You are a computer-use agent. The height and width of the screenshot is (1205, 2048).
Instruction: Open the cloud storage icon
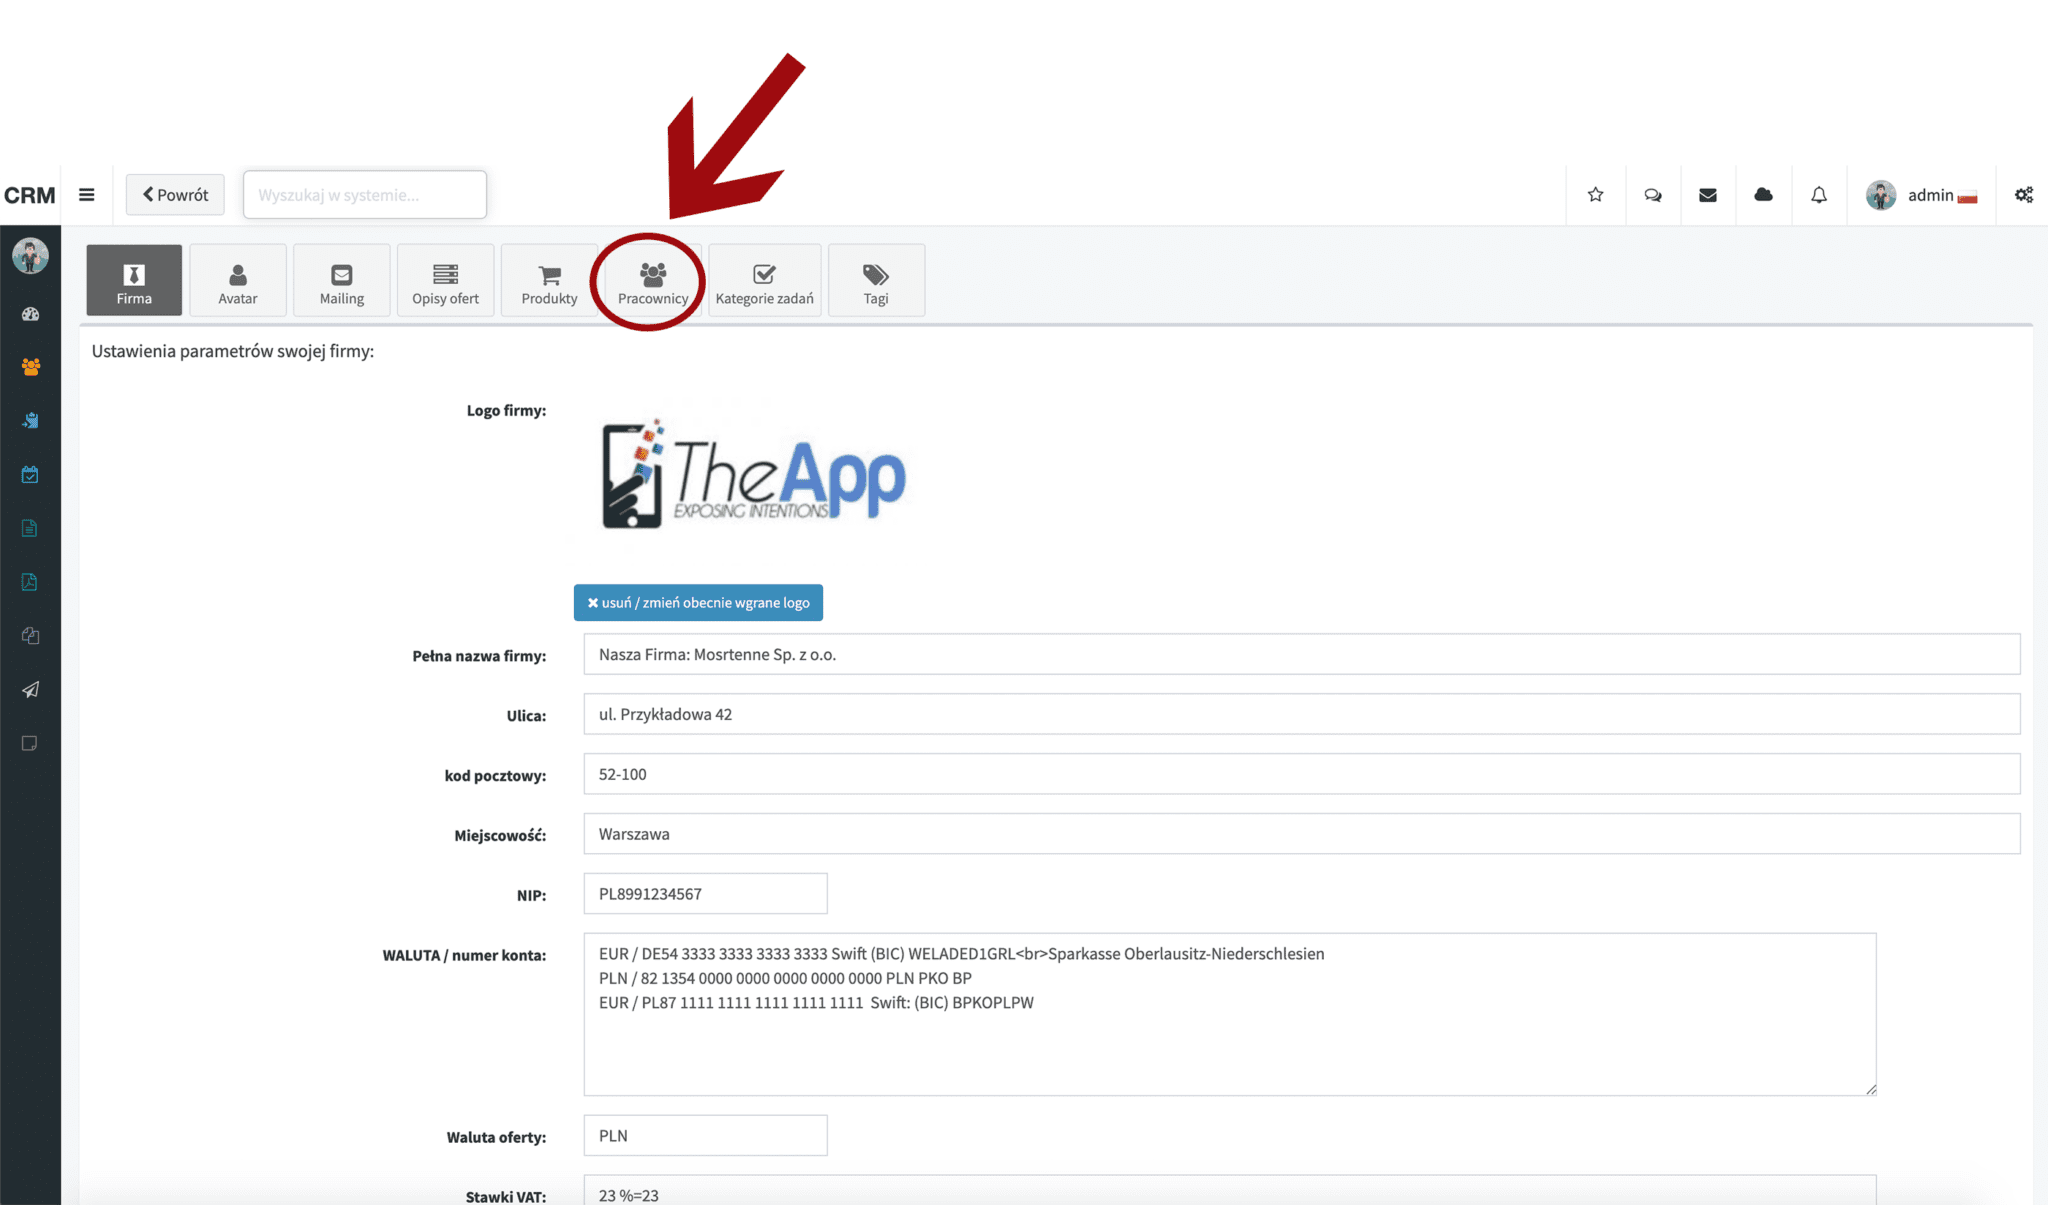[1763, 195]
